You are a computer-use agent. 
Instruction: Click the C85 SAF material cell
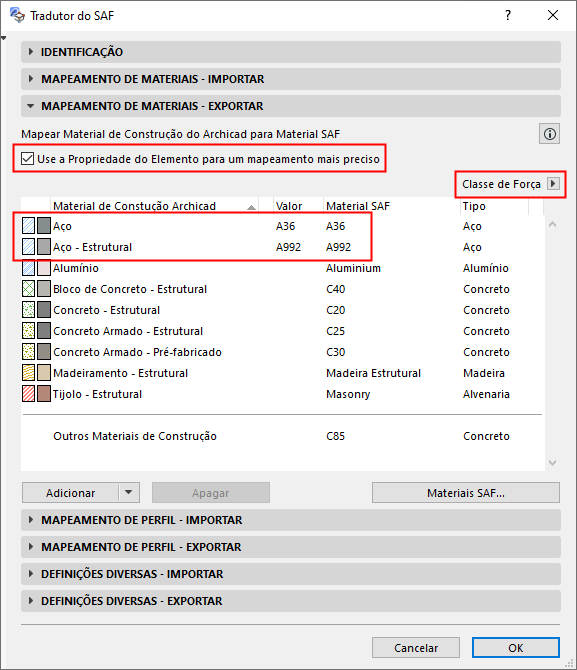click(336, 436)
